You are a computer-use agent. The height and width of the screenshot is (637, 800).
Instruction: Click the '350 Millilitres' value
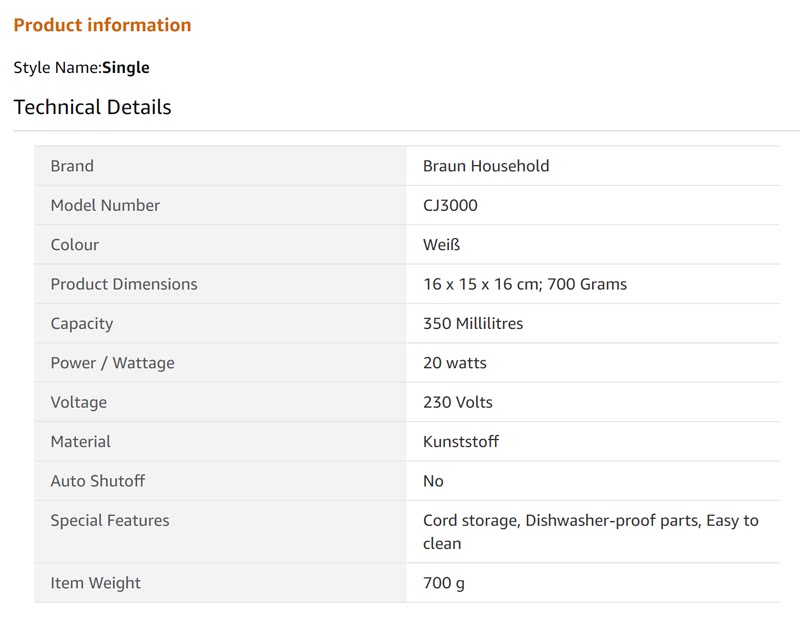click(473, 323)
